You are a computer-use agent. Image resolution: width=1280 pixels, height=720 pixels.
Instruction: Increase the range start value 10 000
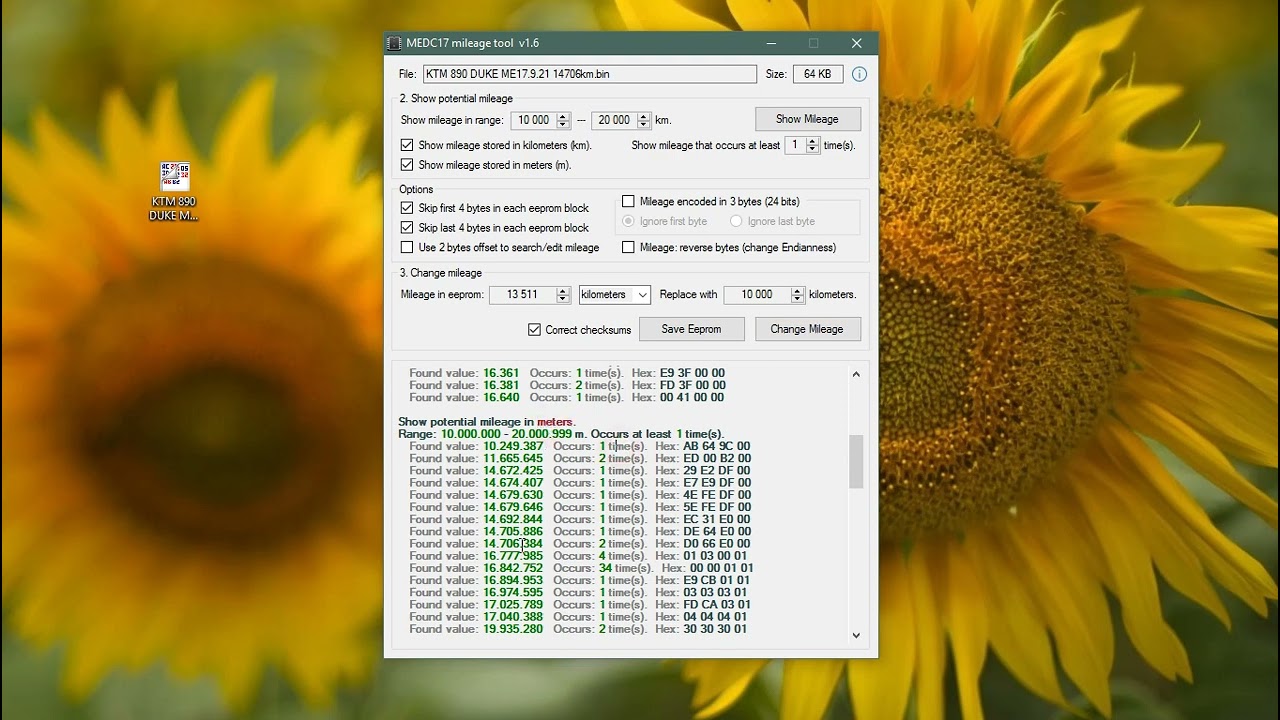pos(563,116)
